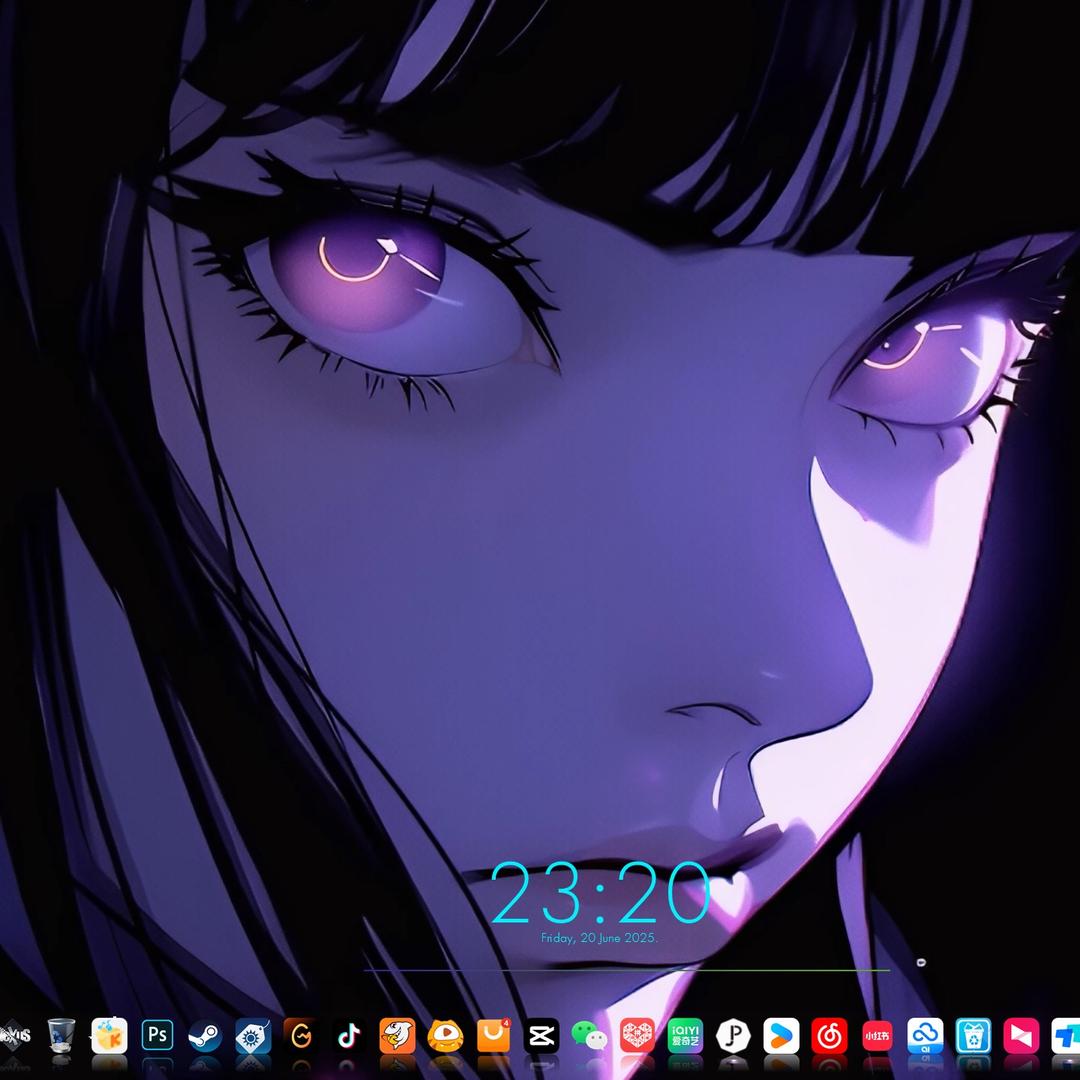Launch the Tencent Video play-arrow icon
The height and width of the screenshot is (1080, 1080).
click(x=781, y=1035)
